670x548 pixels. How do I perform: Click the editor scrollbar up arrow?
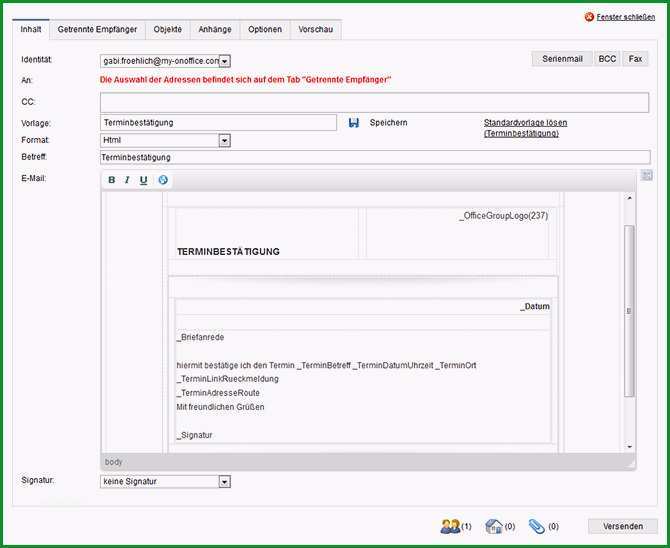(x=629, y=198)
